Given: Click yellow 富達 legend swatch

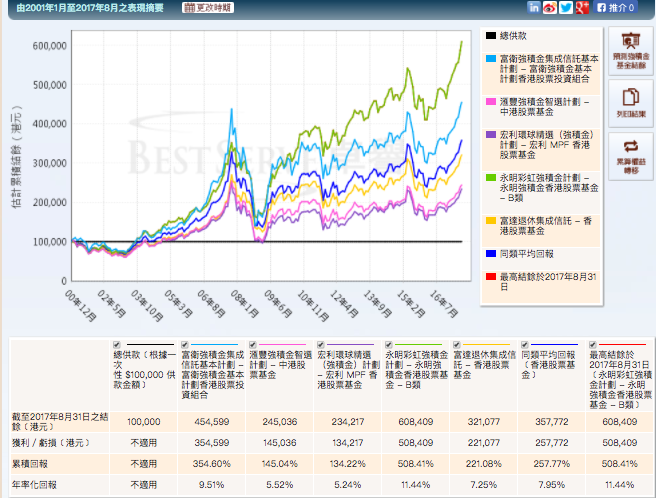Looking at the screenshot, I should click(491, 221).
